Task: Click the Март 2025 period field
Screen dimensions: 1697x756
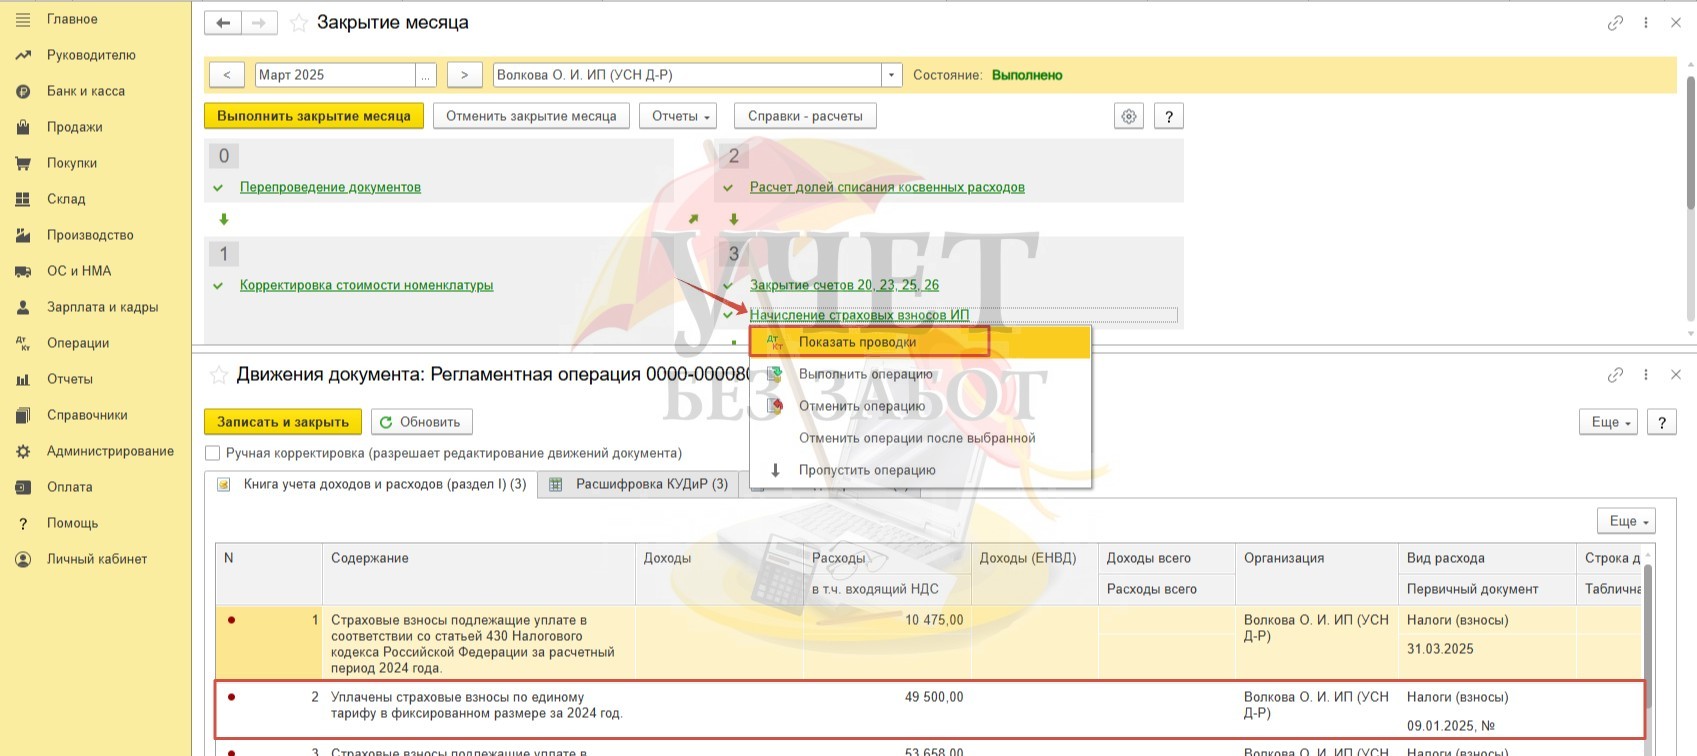Action: (335, 75)
